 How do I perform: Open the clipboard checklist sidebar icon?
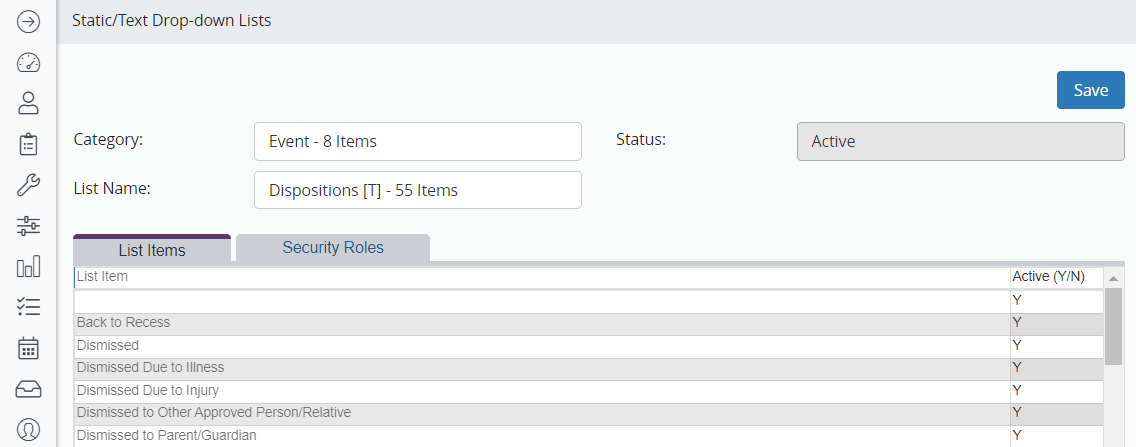pyautogui.click(x=28, y=145)
